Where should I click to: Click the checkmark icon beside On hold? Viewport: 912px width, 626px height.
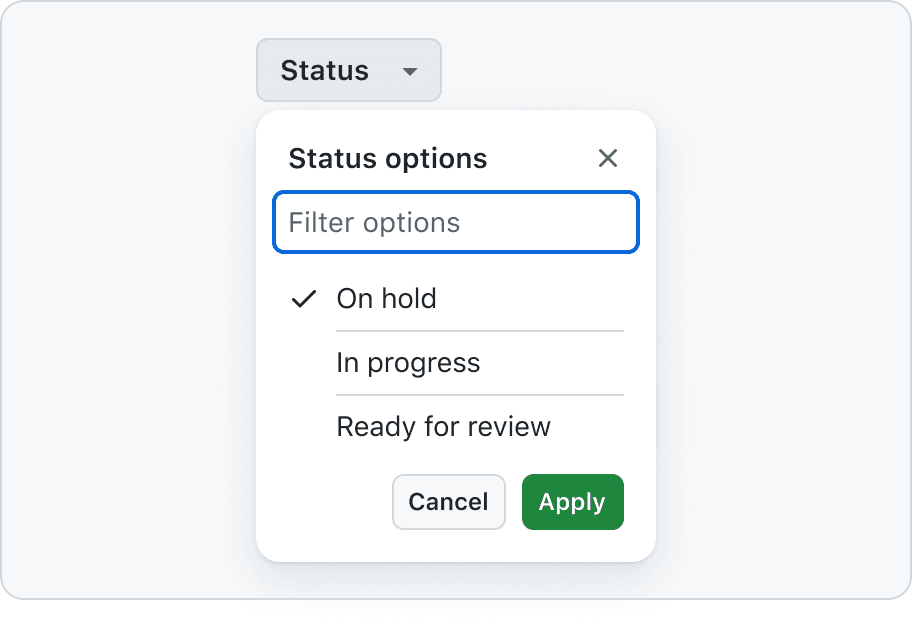[x=304, y=299]
